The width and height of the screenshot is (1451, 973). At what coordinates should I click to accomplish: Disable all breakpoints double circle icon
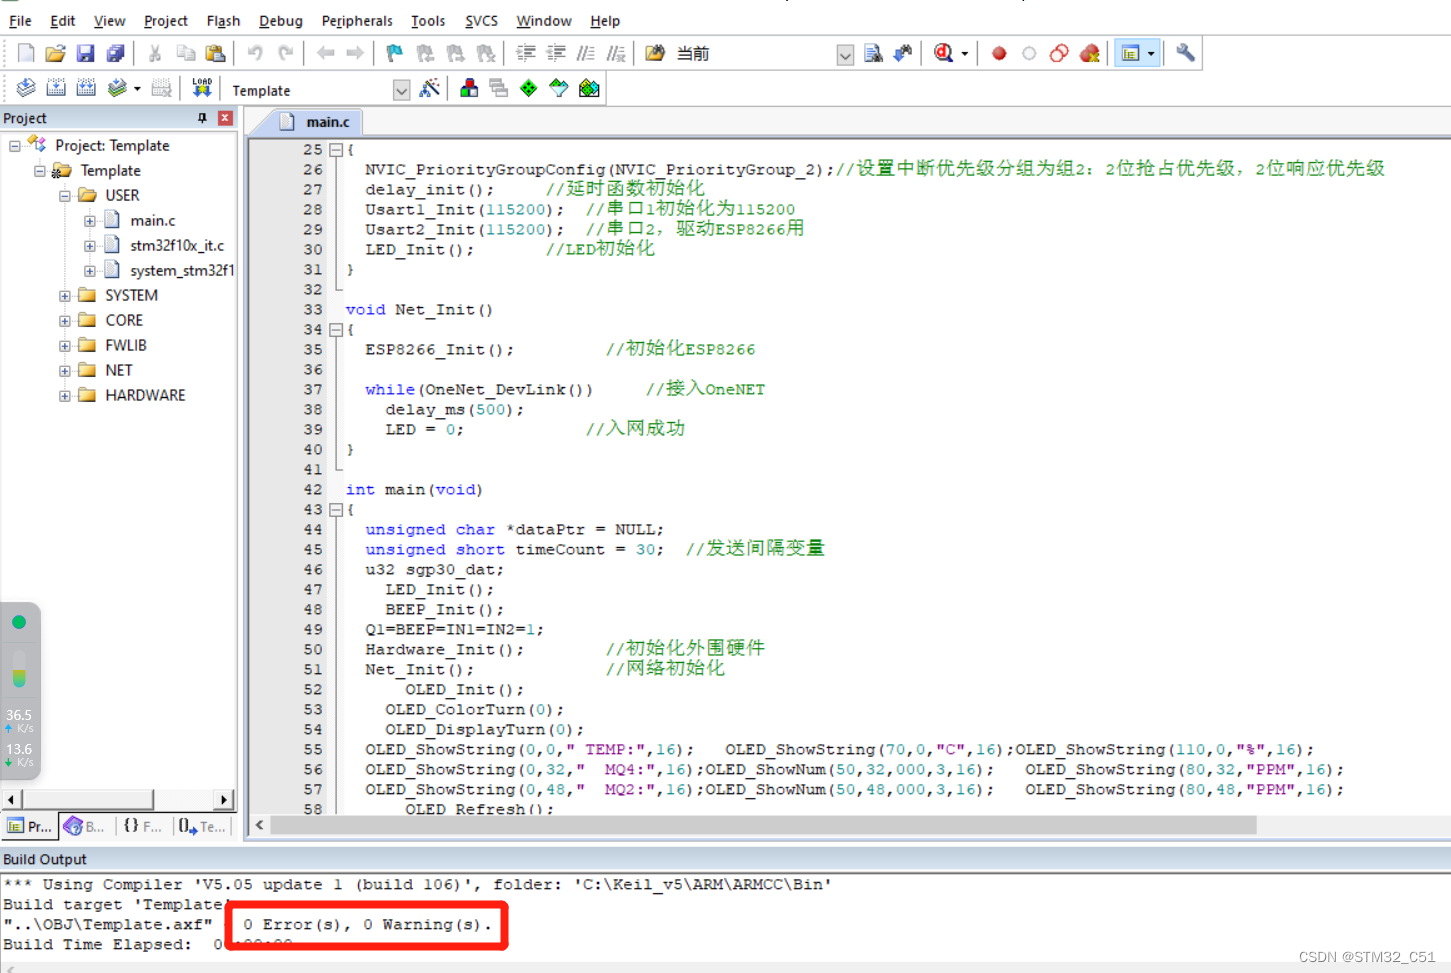pyautogui.click(x=1059, y=53)
